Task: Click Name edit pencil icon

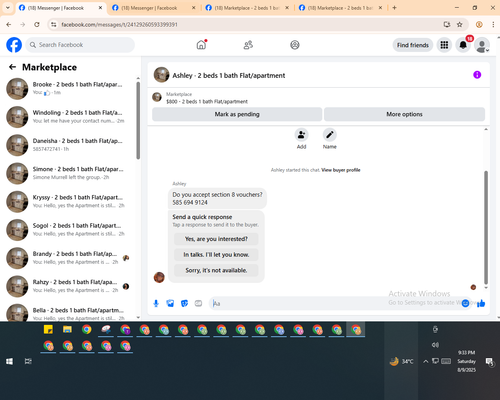Action: coord(330,135)
